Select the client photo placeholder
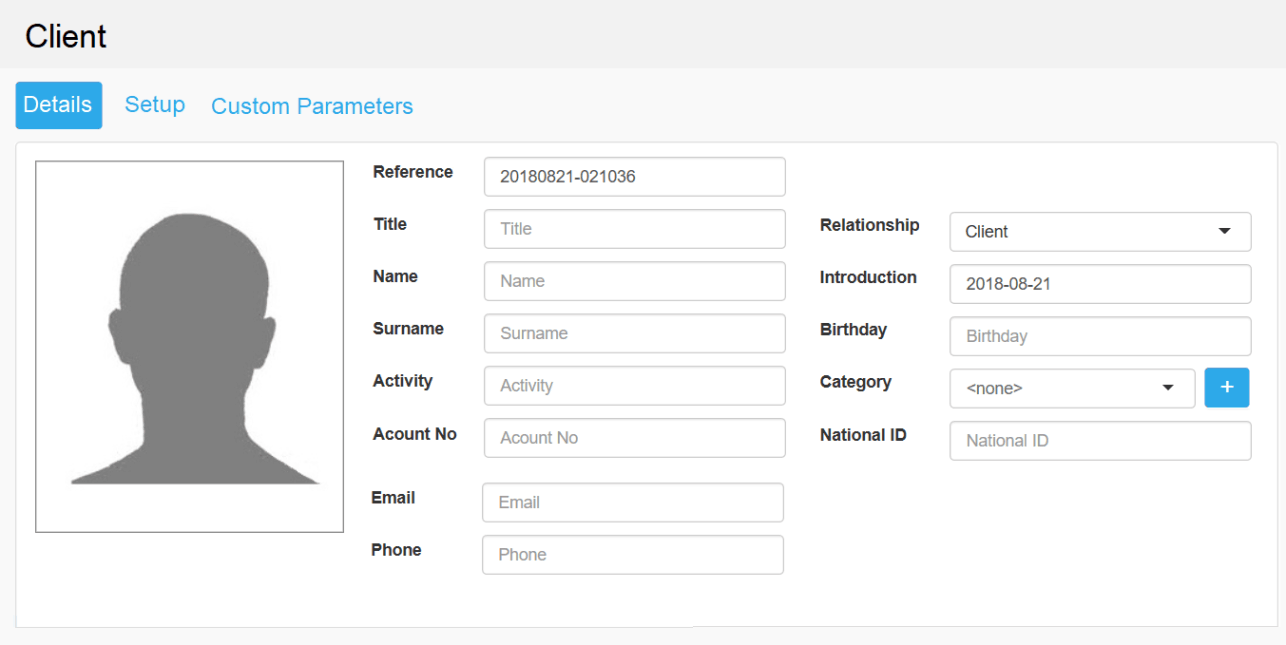This screenshot has width=1286, height=645. [x=190, y=347]
